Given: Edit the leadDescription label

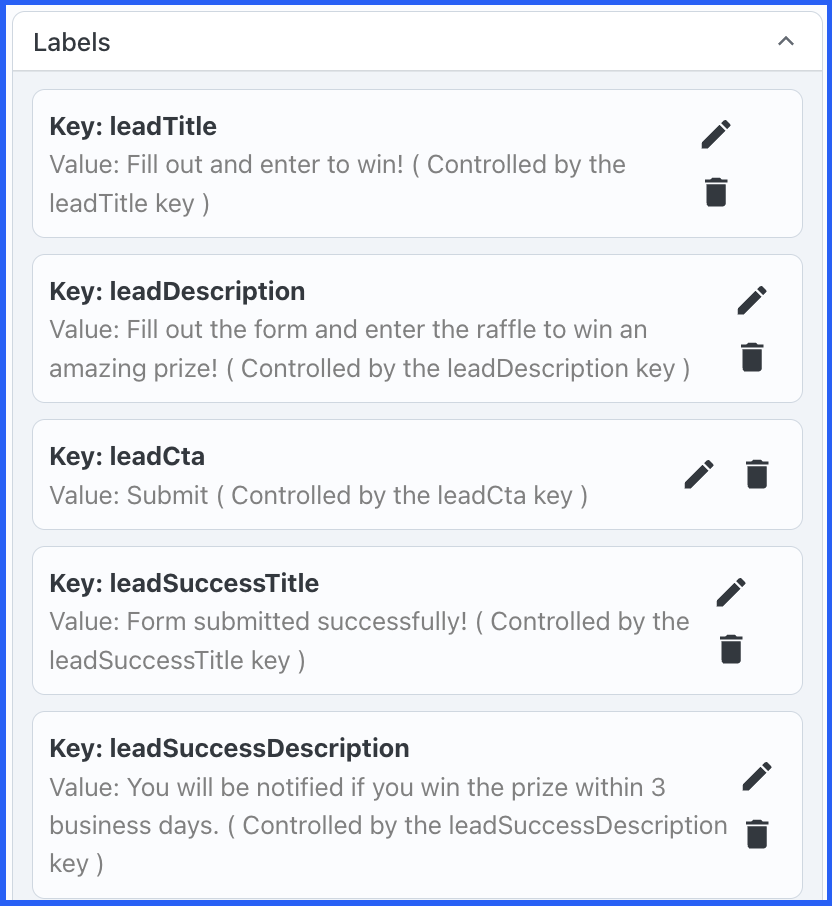Looking at the screenshot, I should pos(752,299).
